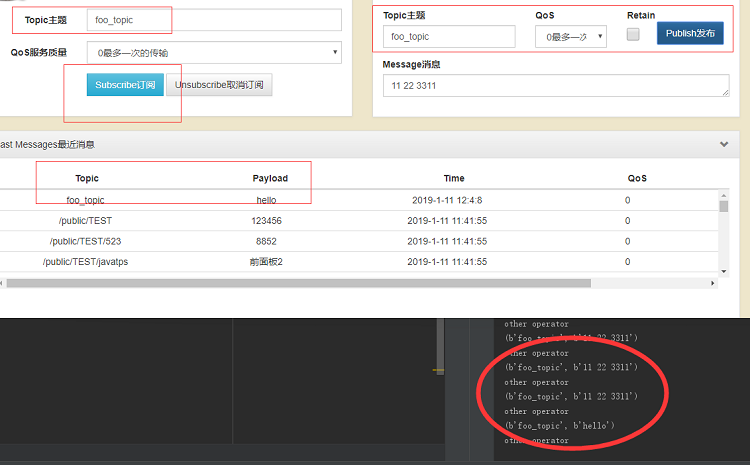This screenshot has height=465, width=750.
Task: Click the Payload column header
Action: coord(270,178)
